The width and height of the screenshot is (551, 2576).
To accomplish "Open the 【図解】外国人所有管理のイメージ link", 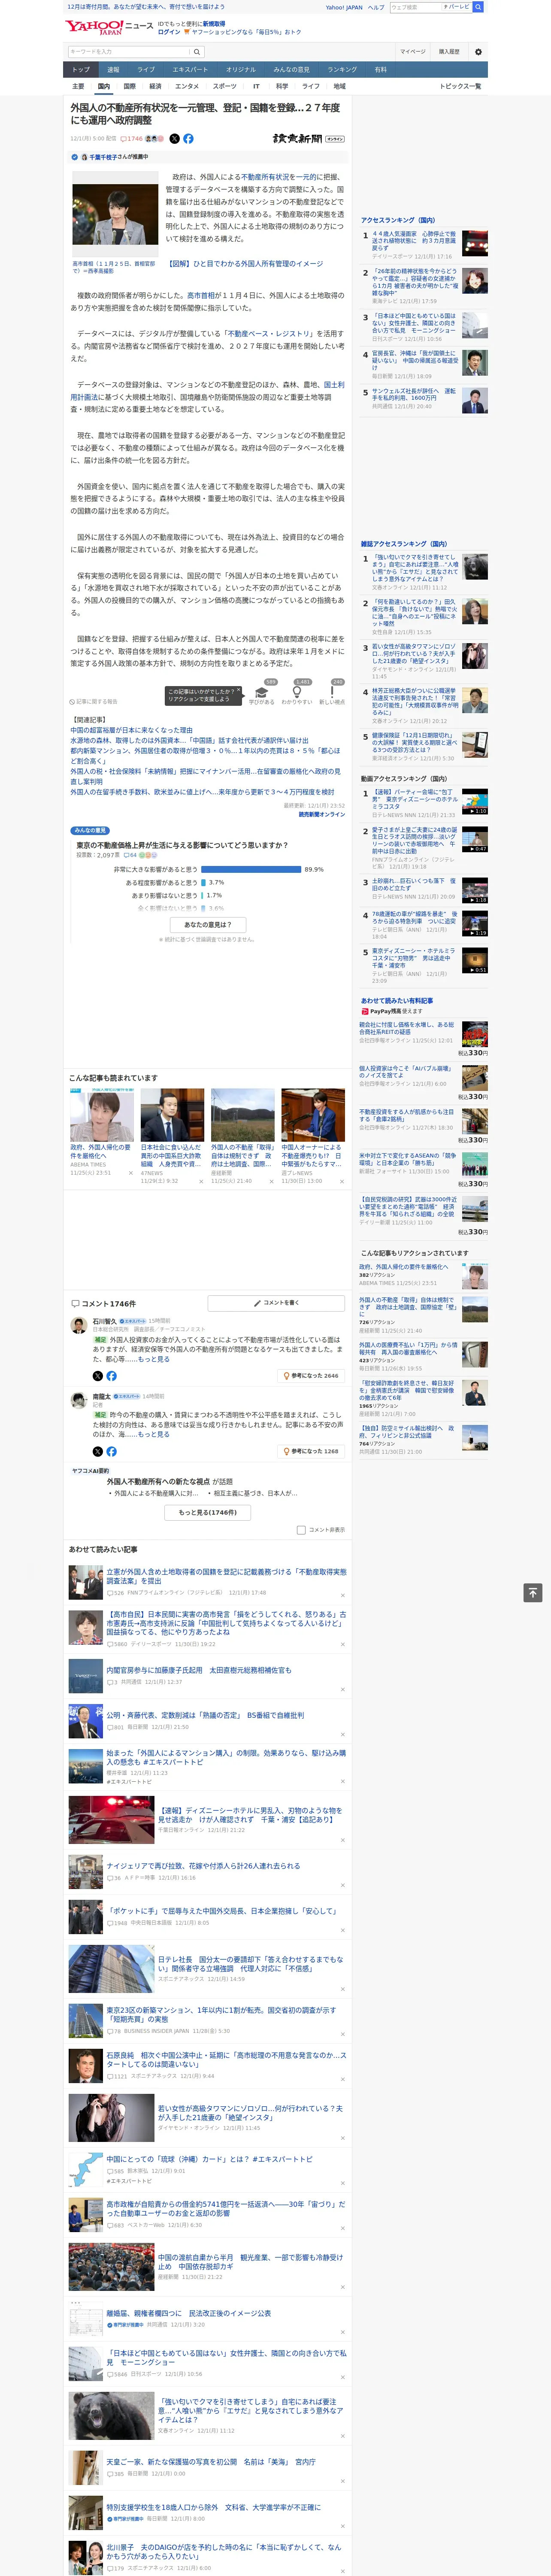I will click(245, 264).
